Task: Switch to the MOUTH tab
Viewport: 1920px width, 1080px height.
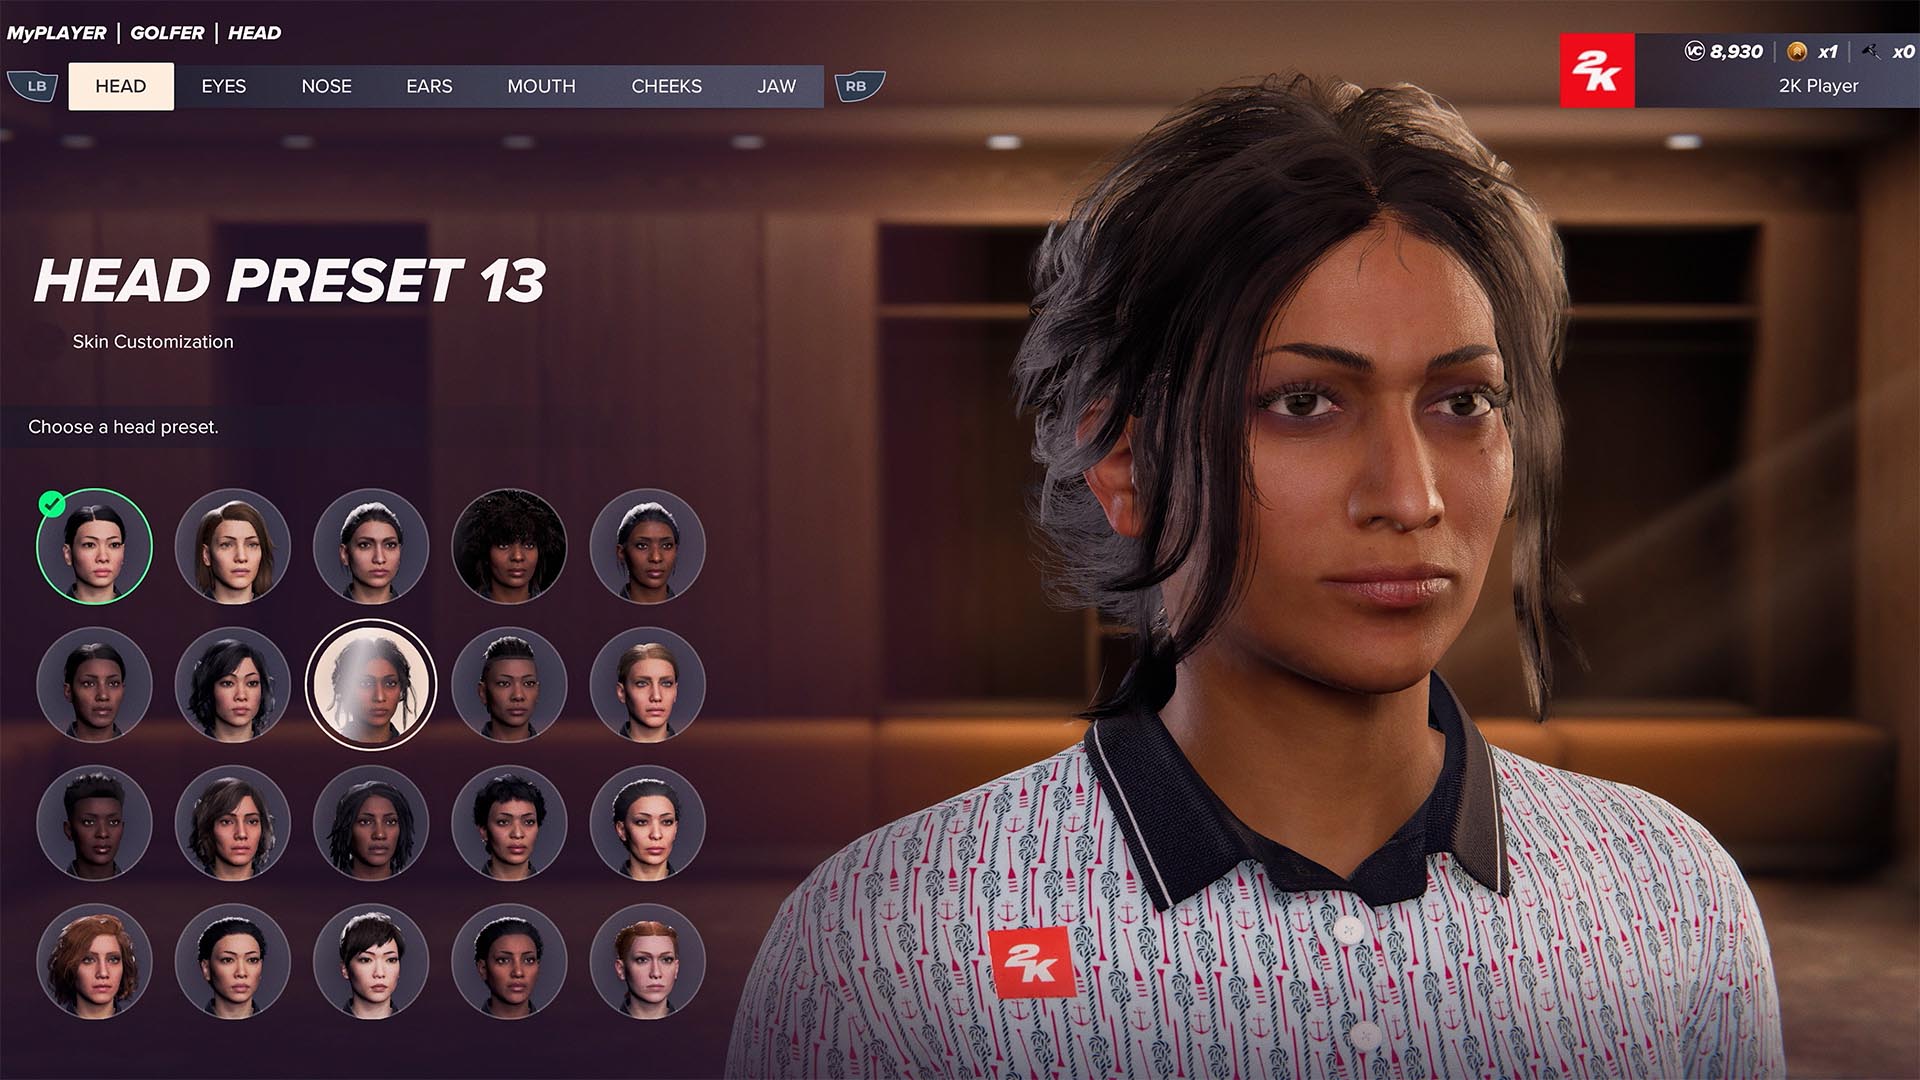Action: [x=540, y=86]
